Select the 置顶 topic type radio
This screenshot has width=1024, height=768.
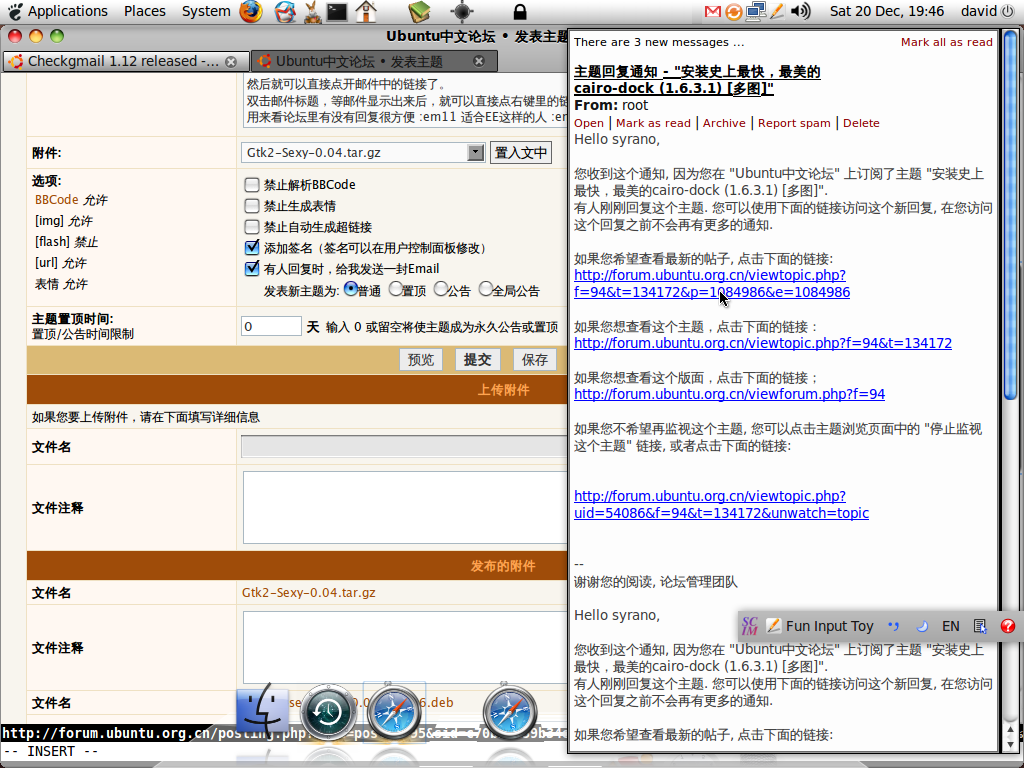click(395, 289)
